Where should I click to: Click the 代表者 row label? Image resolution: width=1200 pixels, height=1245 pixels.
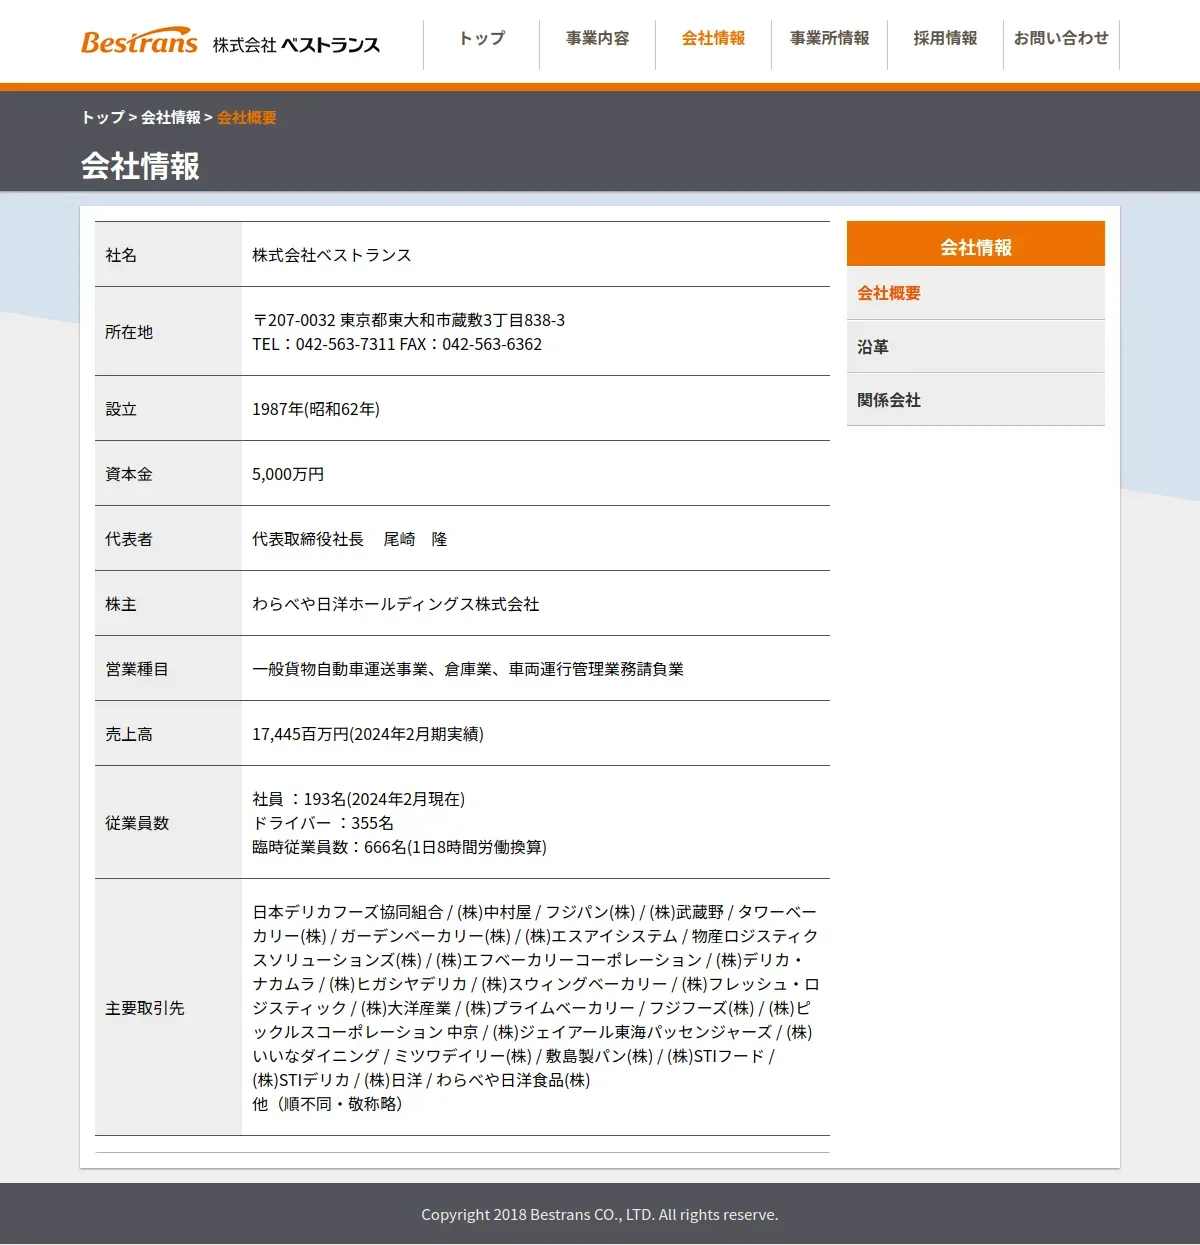pos(129,539)
